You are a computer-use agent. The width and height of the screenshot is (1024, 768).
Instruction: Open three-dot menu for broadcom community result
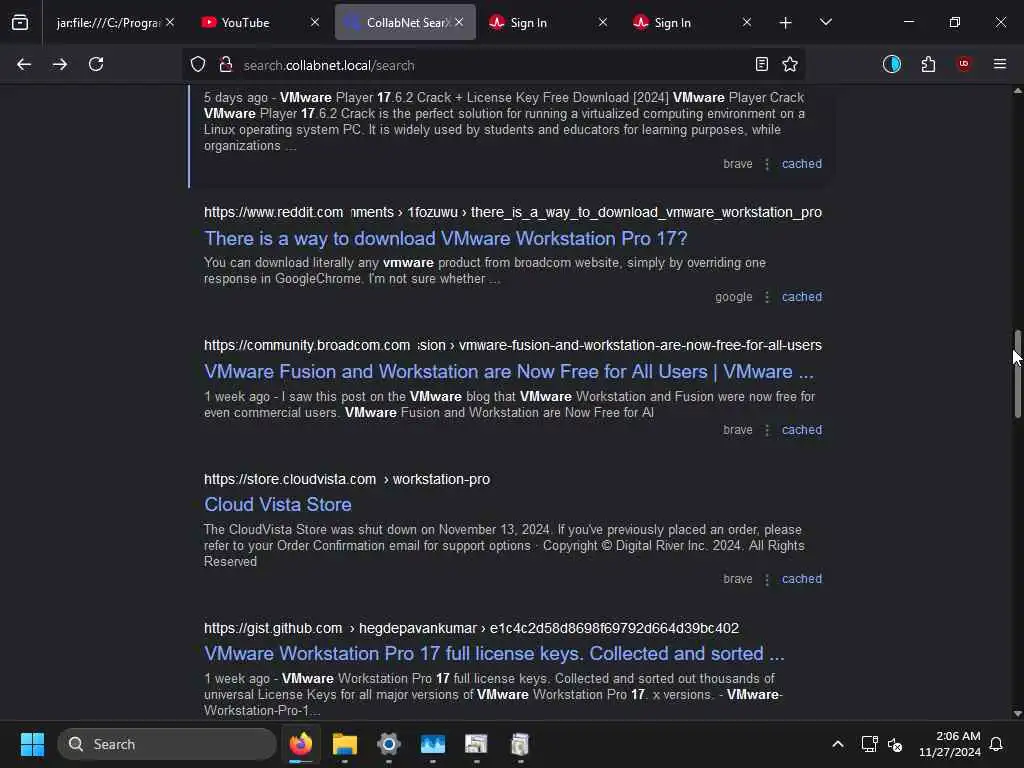(767, 430)
